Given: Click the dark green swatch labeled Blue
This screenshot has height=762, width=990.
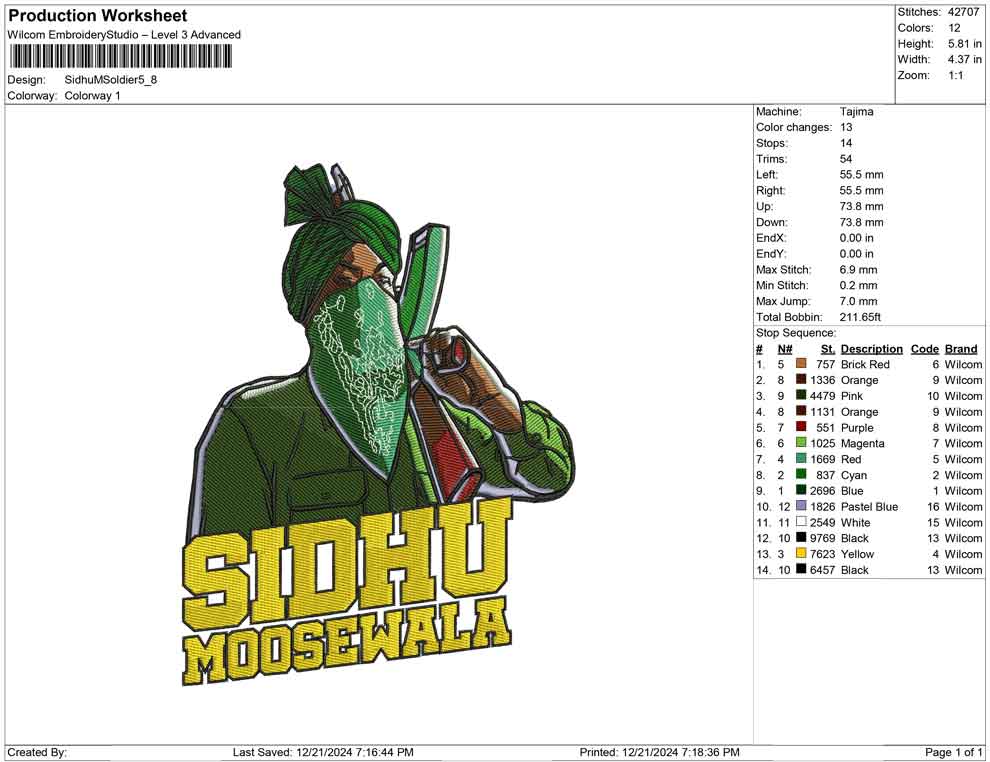Looking at the screenshot, I should pos(801,490).
